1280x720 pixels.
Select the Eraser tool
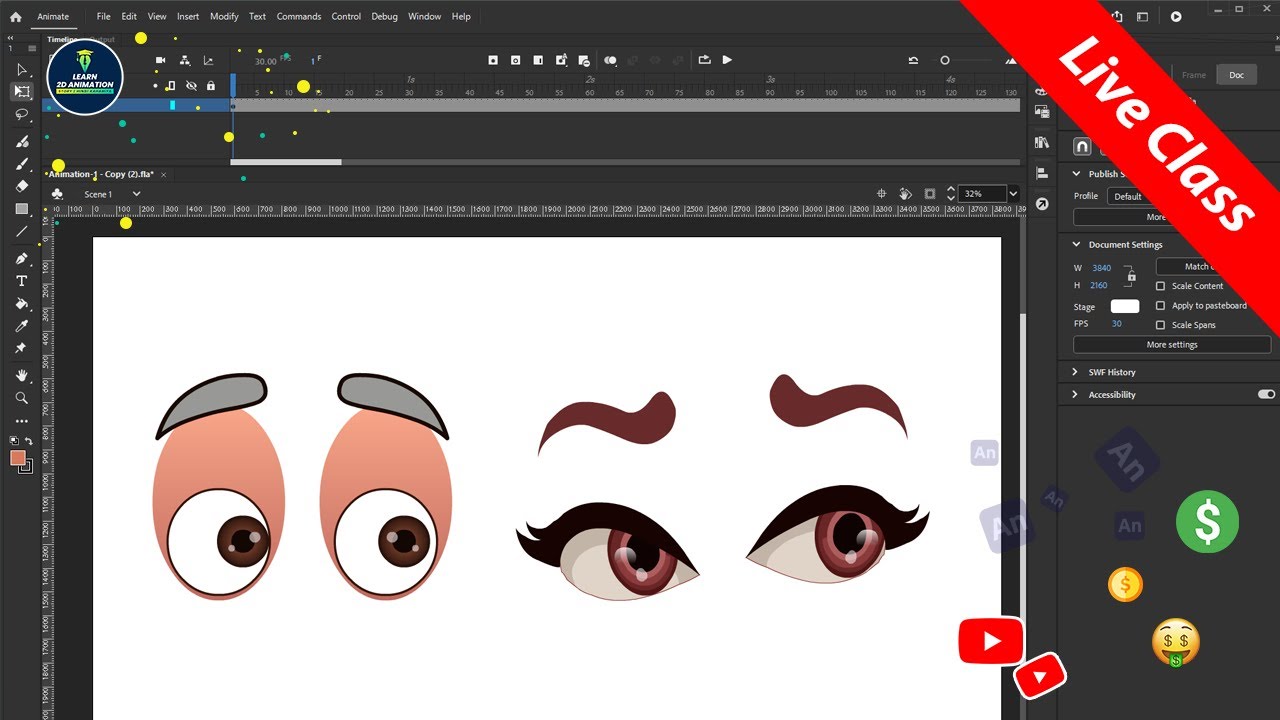tap(21, 186)
